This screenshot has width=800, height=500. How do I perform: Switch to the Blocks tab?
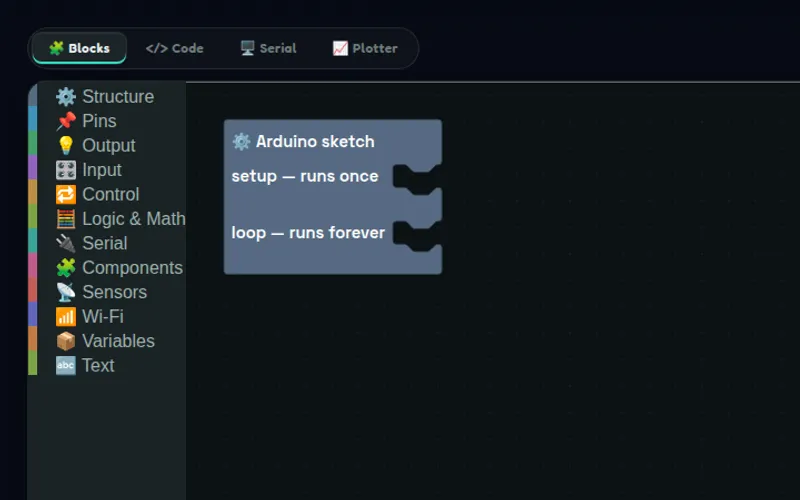coord(79,48)
